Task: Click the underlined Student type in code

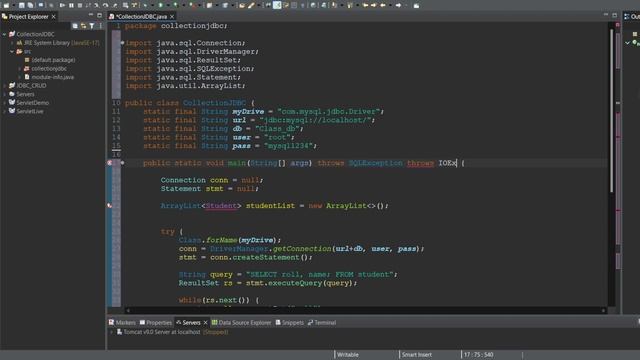Action: 221,206
